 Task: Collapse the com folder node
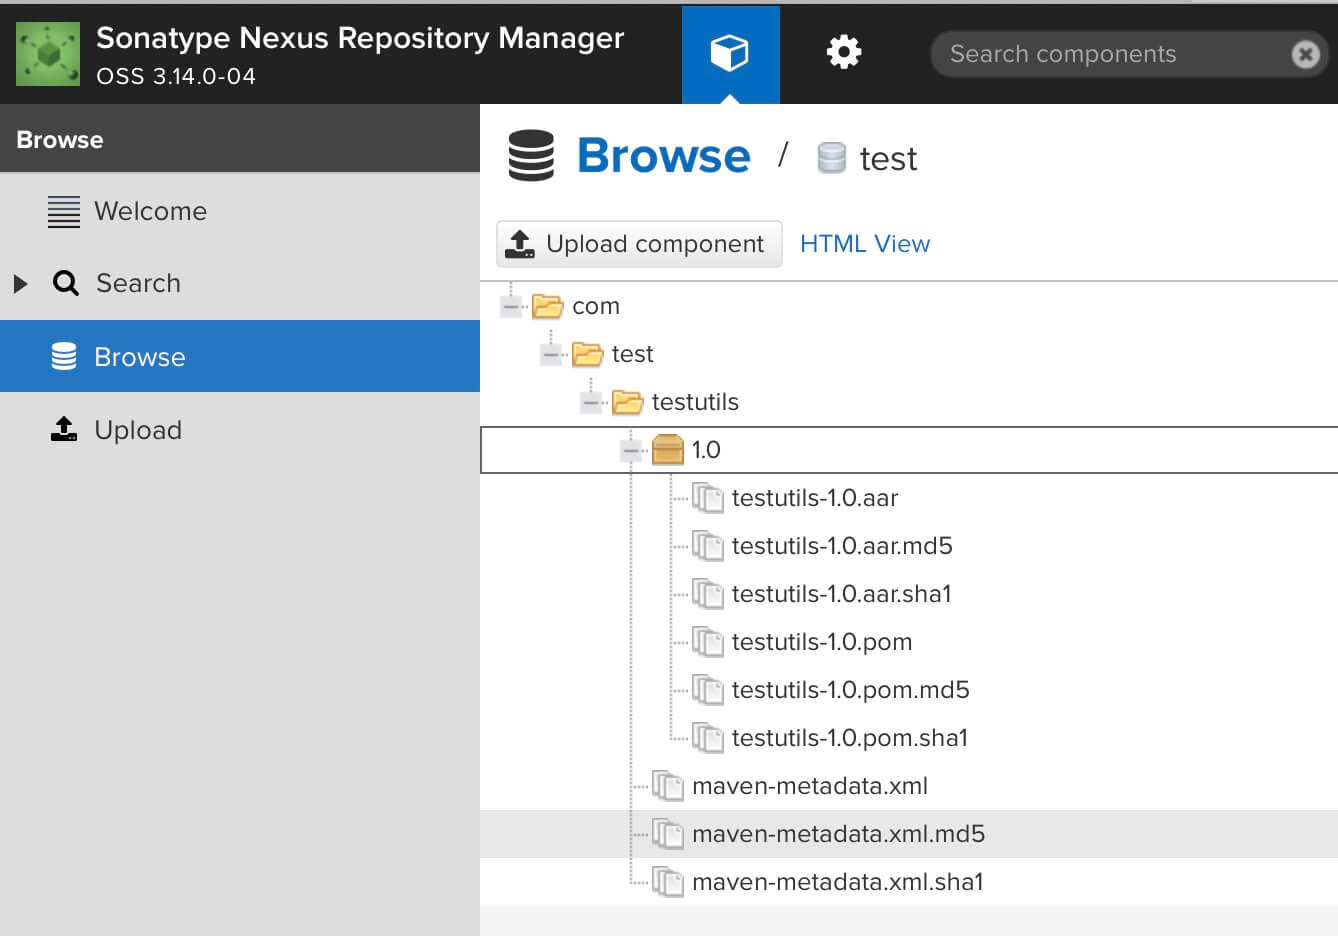(x=511, y=306)
